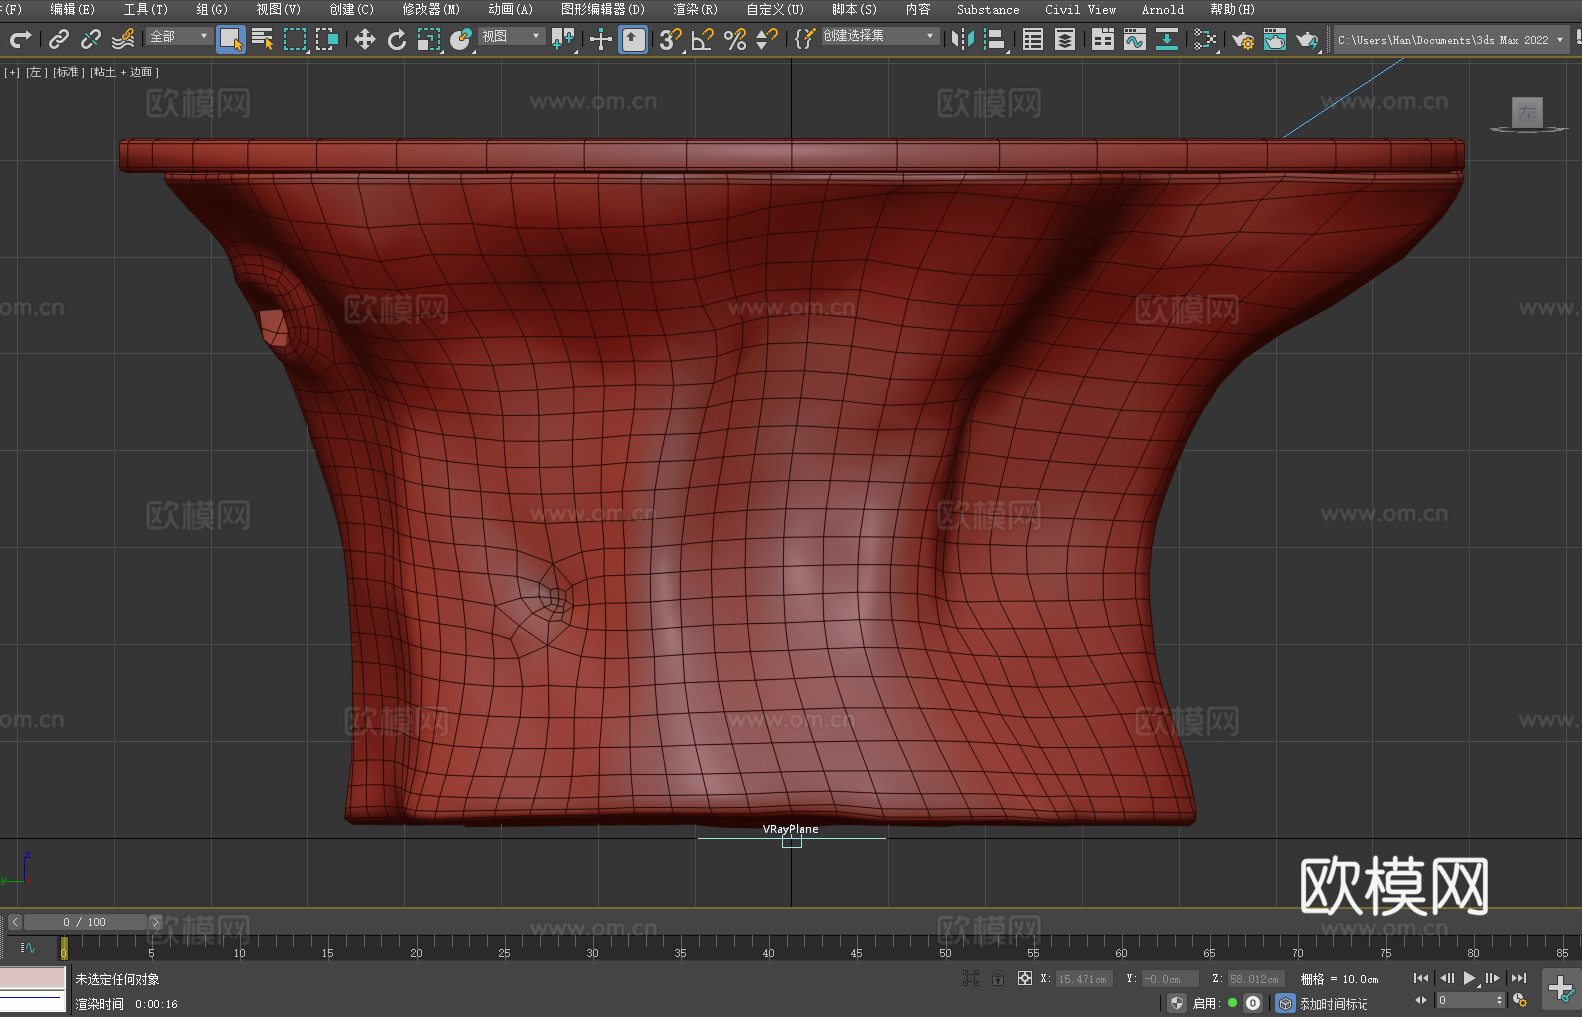Open the Rendered Frame Window
The width and height of the screenshot is (1582, 1017).
click(x=1275, y=39)
